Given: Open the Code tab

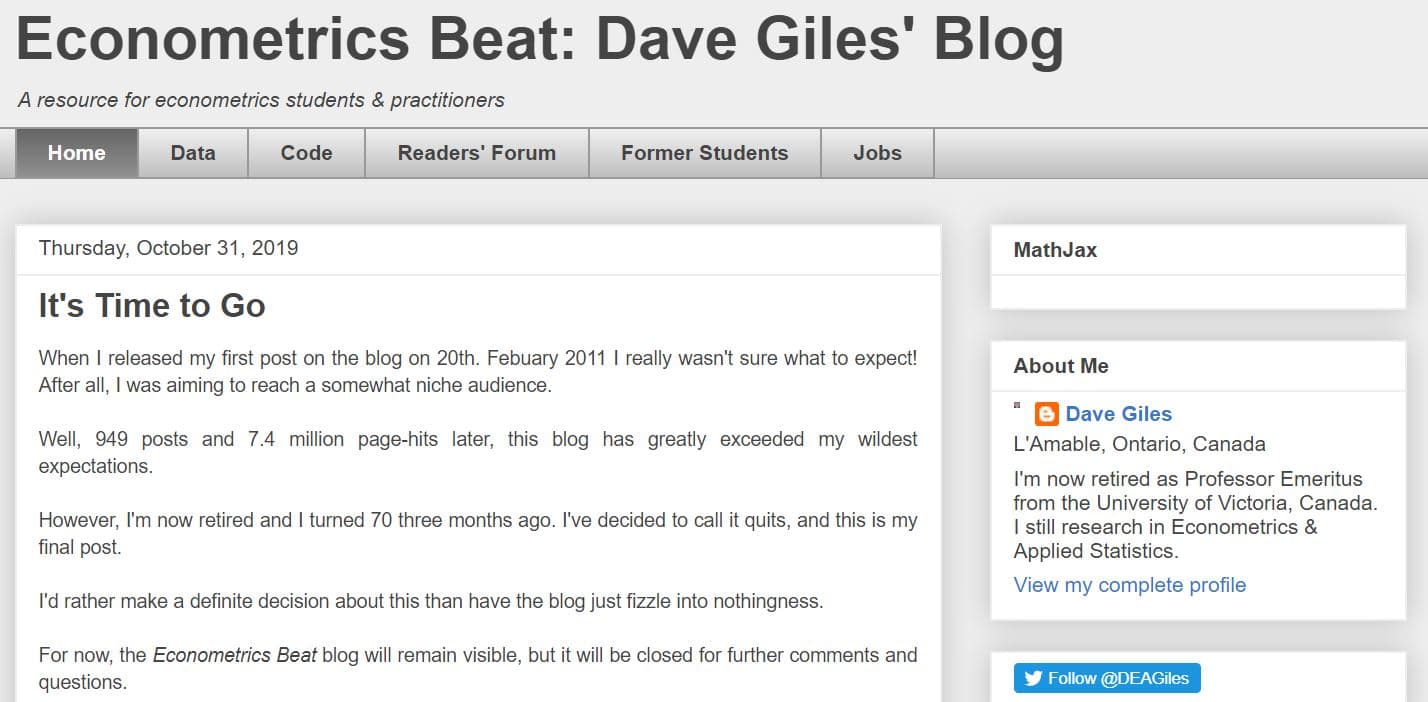Looking at the screenshot, I should 305,153.
